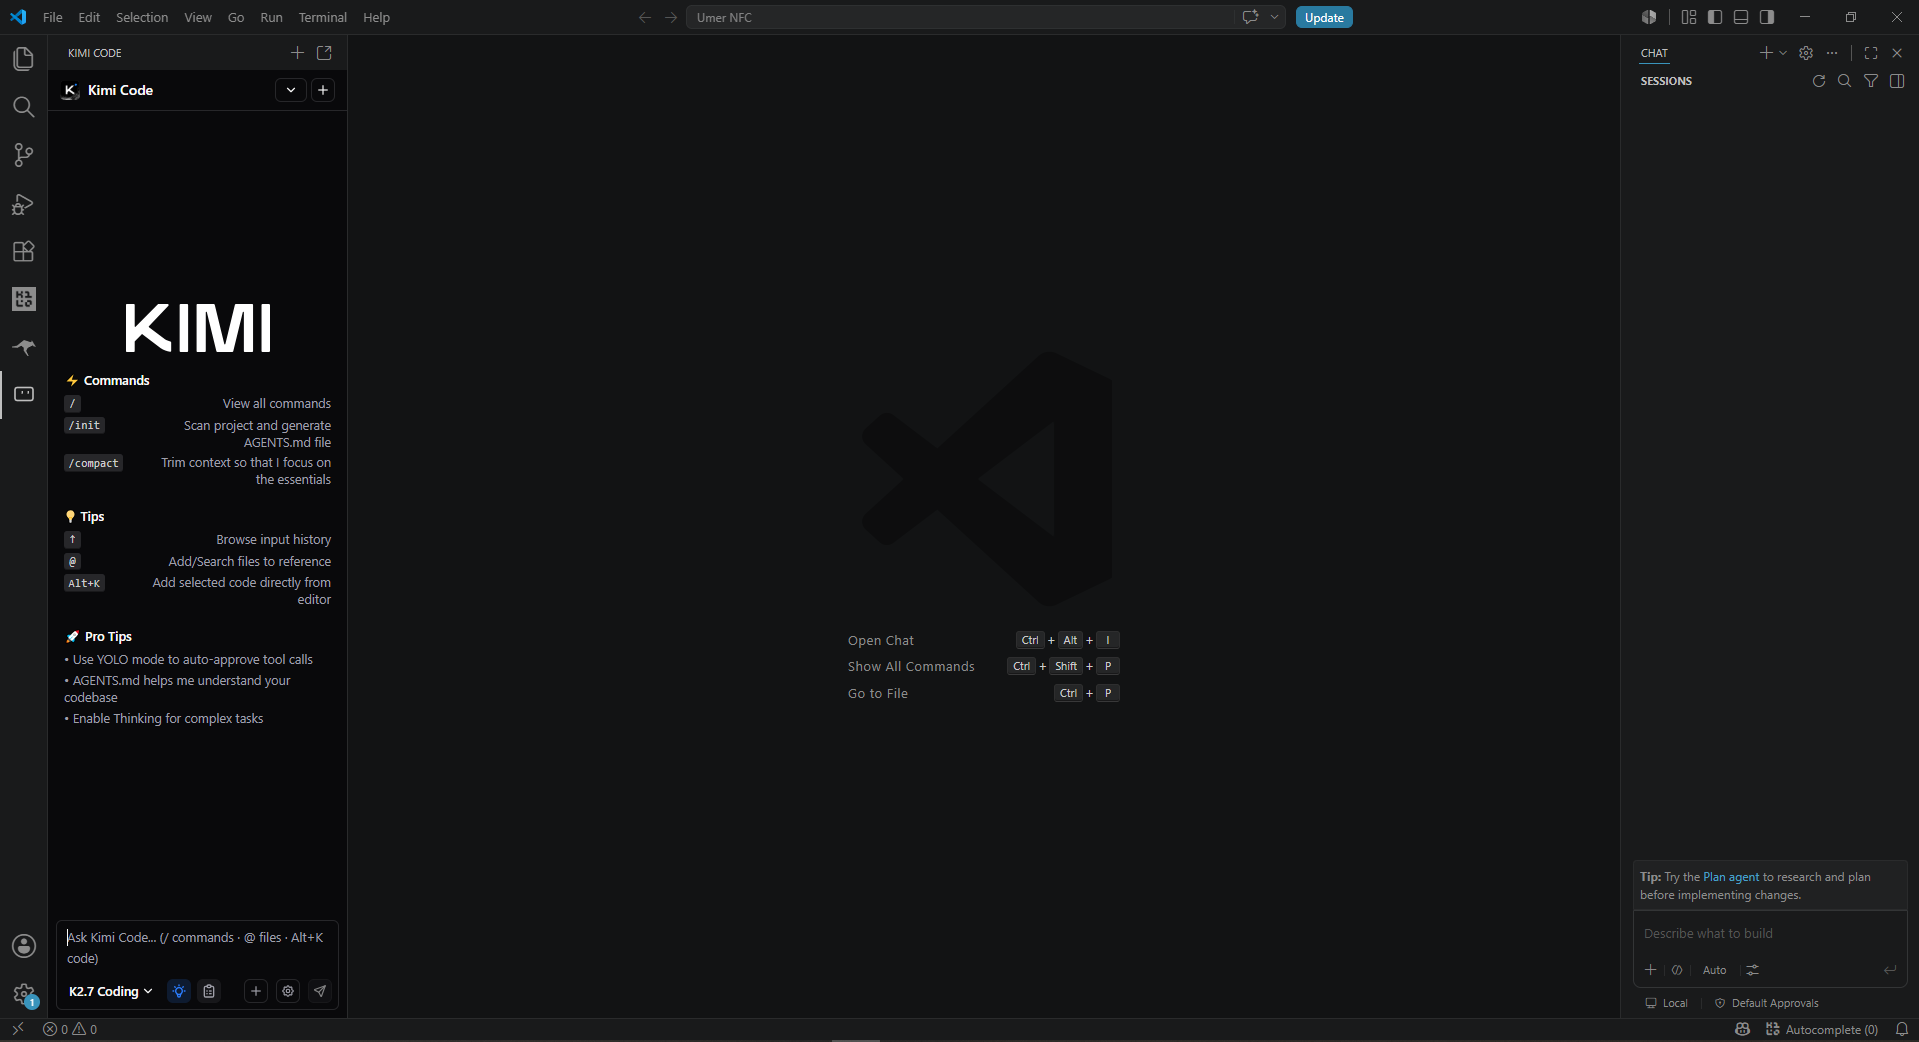Viewport: 1919px width, 1042px height.
Task: Open the K2.7 Coding model dropdown
Action: click(111, 991)
